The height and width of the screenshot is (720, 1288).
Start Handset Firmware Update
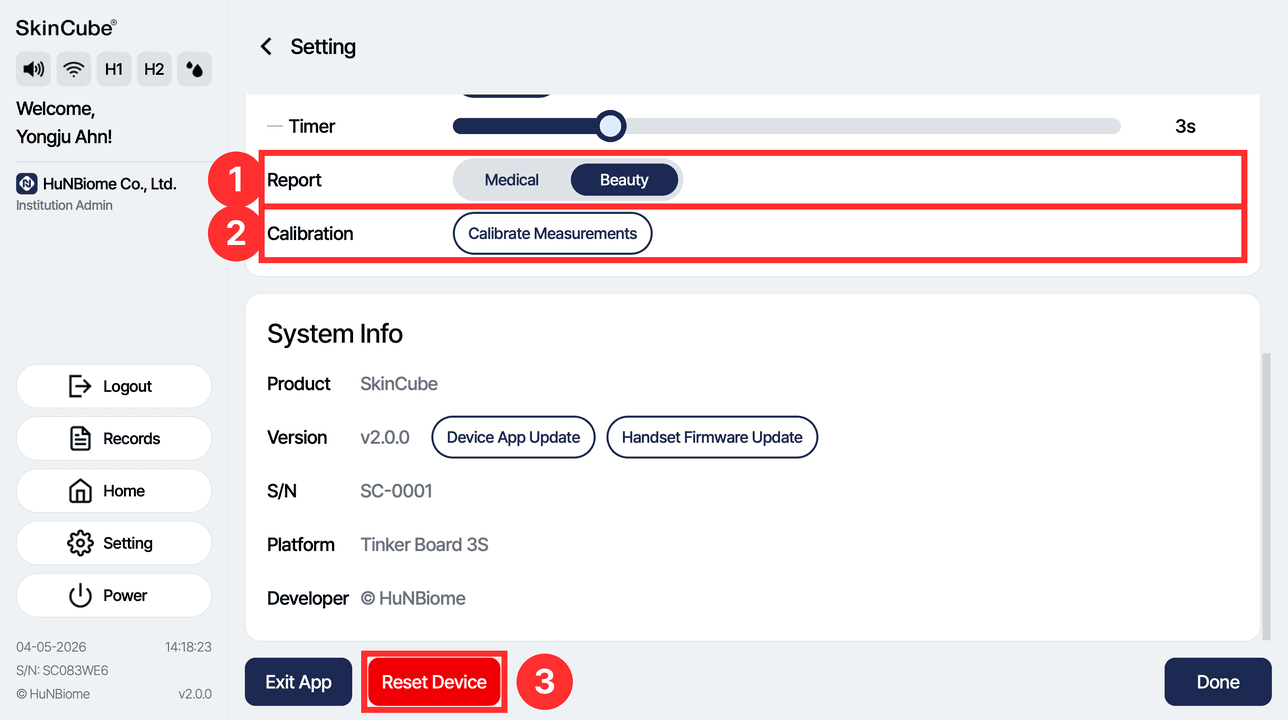(712, 437)
